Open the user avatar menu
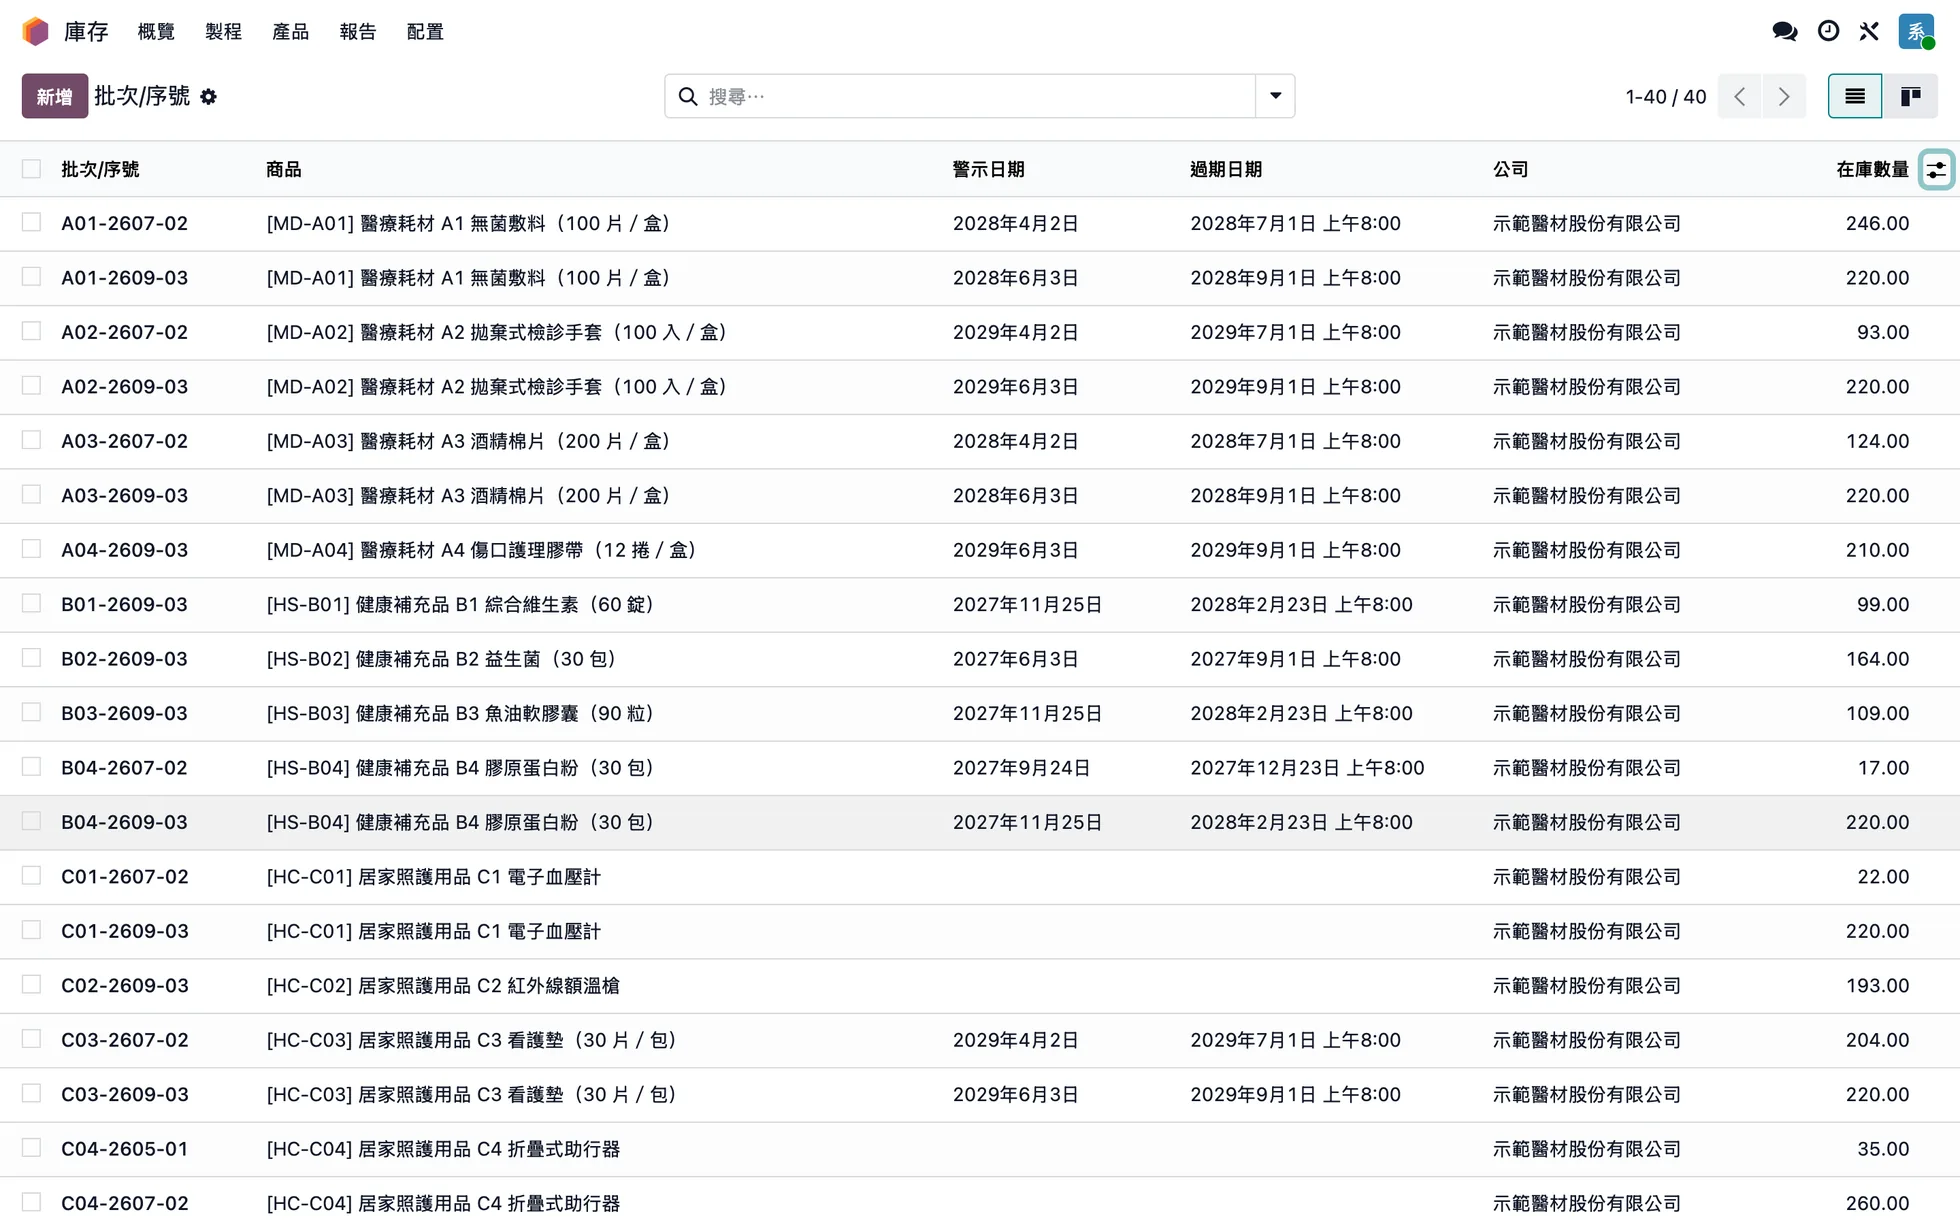This screenshot has height=1225, width=1960. (1916, 31)
